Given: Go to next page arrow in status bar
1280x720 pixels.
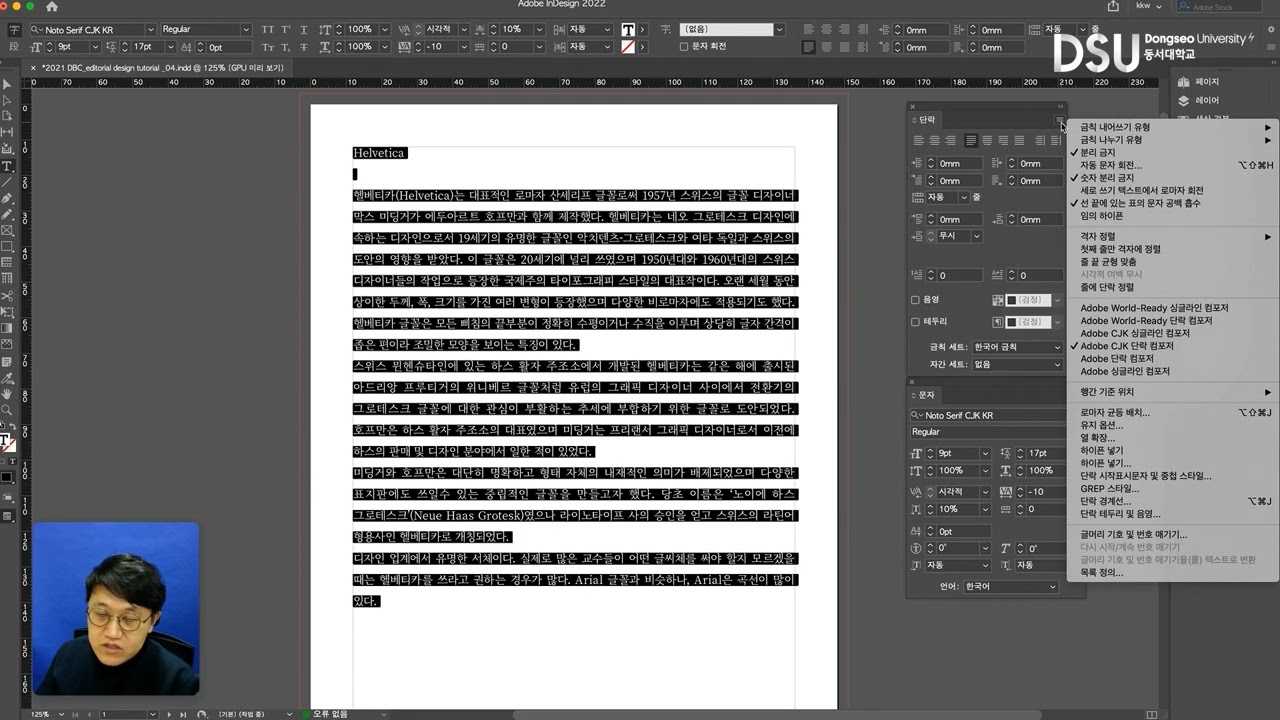Looking at the screenshot, I should (170, 714).
